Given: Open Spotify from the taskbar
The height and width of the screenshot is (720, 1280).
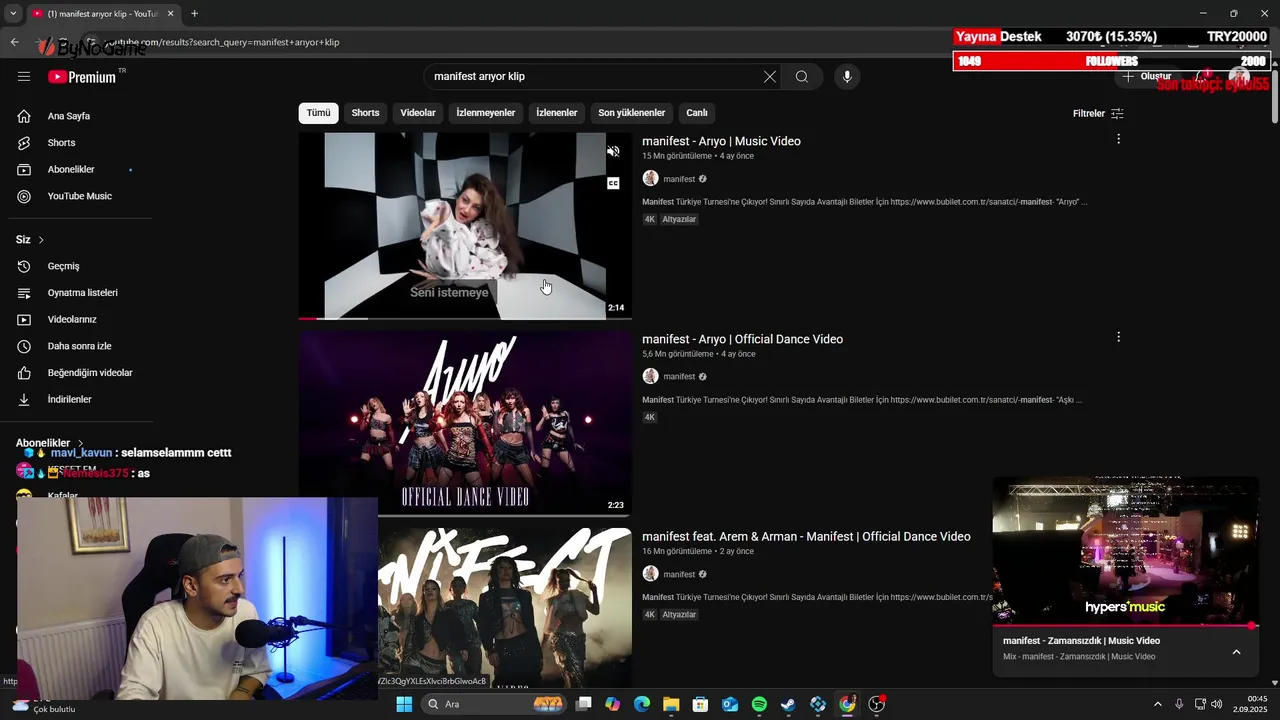Looking at the screenshot, I should 759,704.
